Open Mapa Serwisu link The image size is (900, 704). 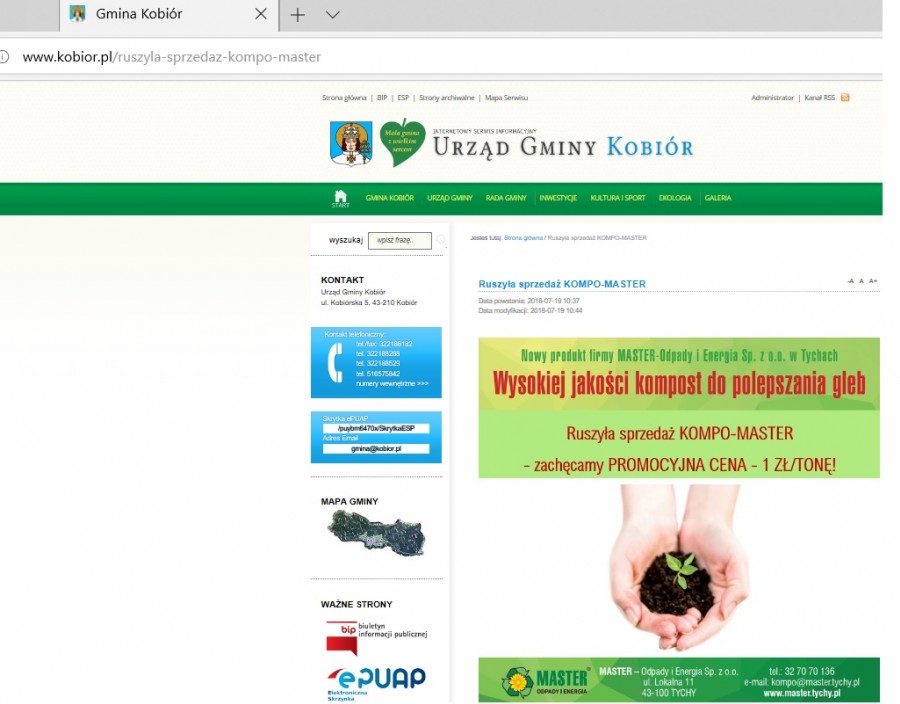point(506,98)
